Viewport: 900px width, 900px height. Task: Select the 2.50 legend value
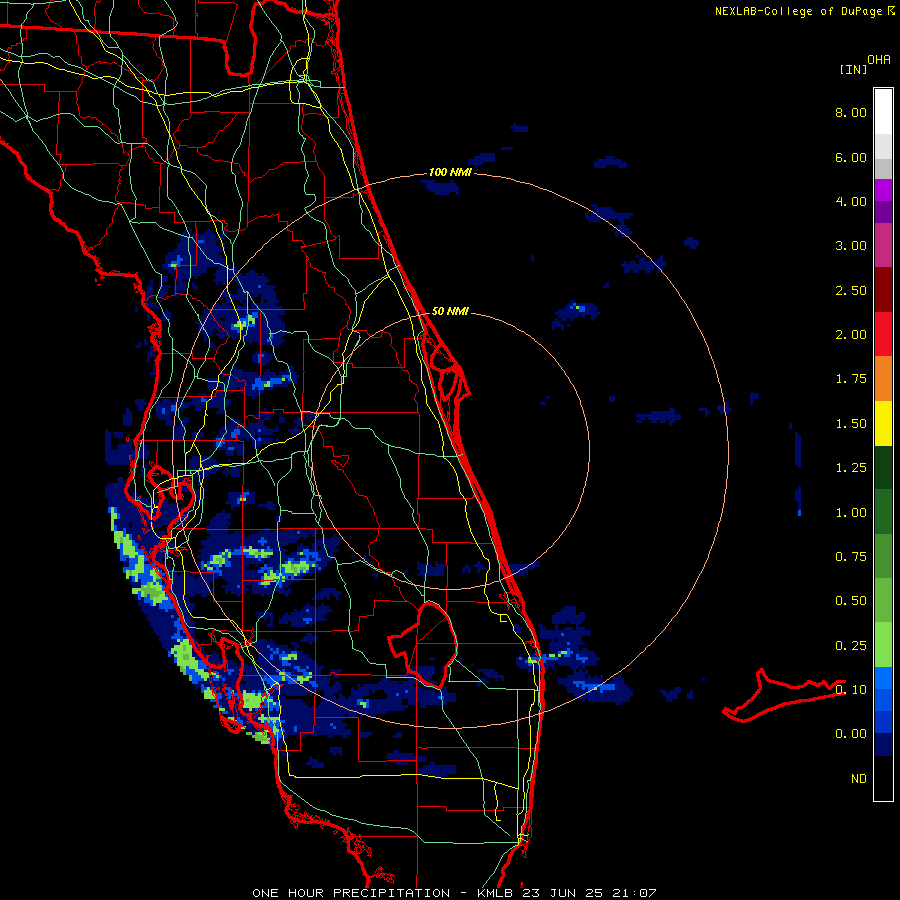coord(851,290)
